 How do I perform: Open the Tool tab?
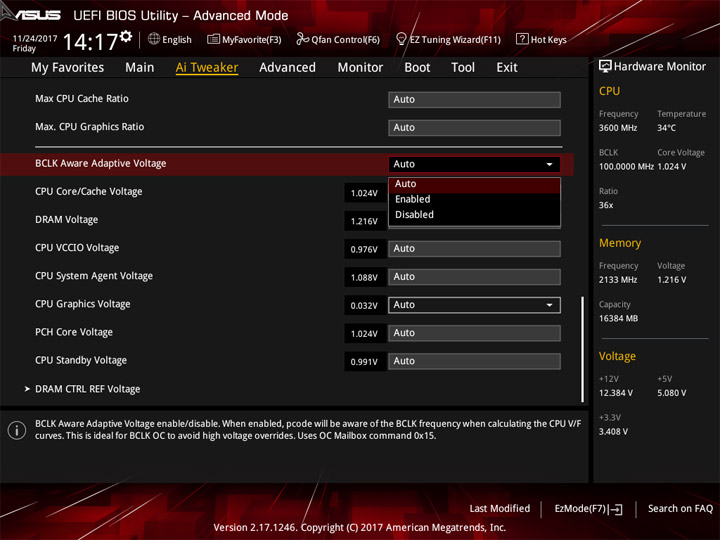point(463,68)
